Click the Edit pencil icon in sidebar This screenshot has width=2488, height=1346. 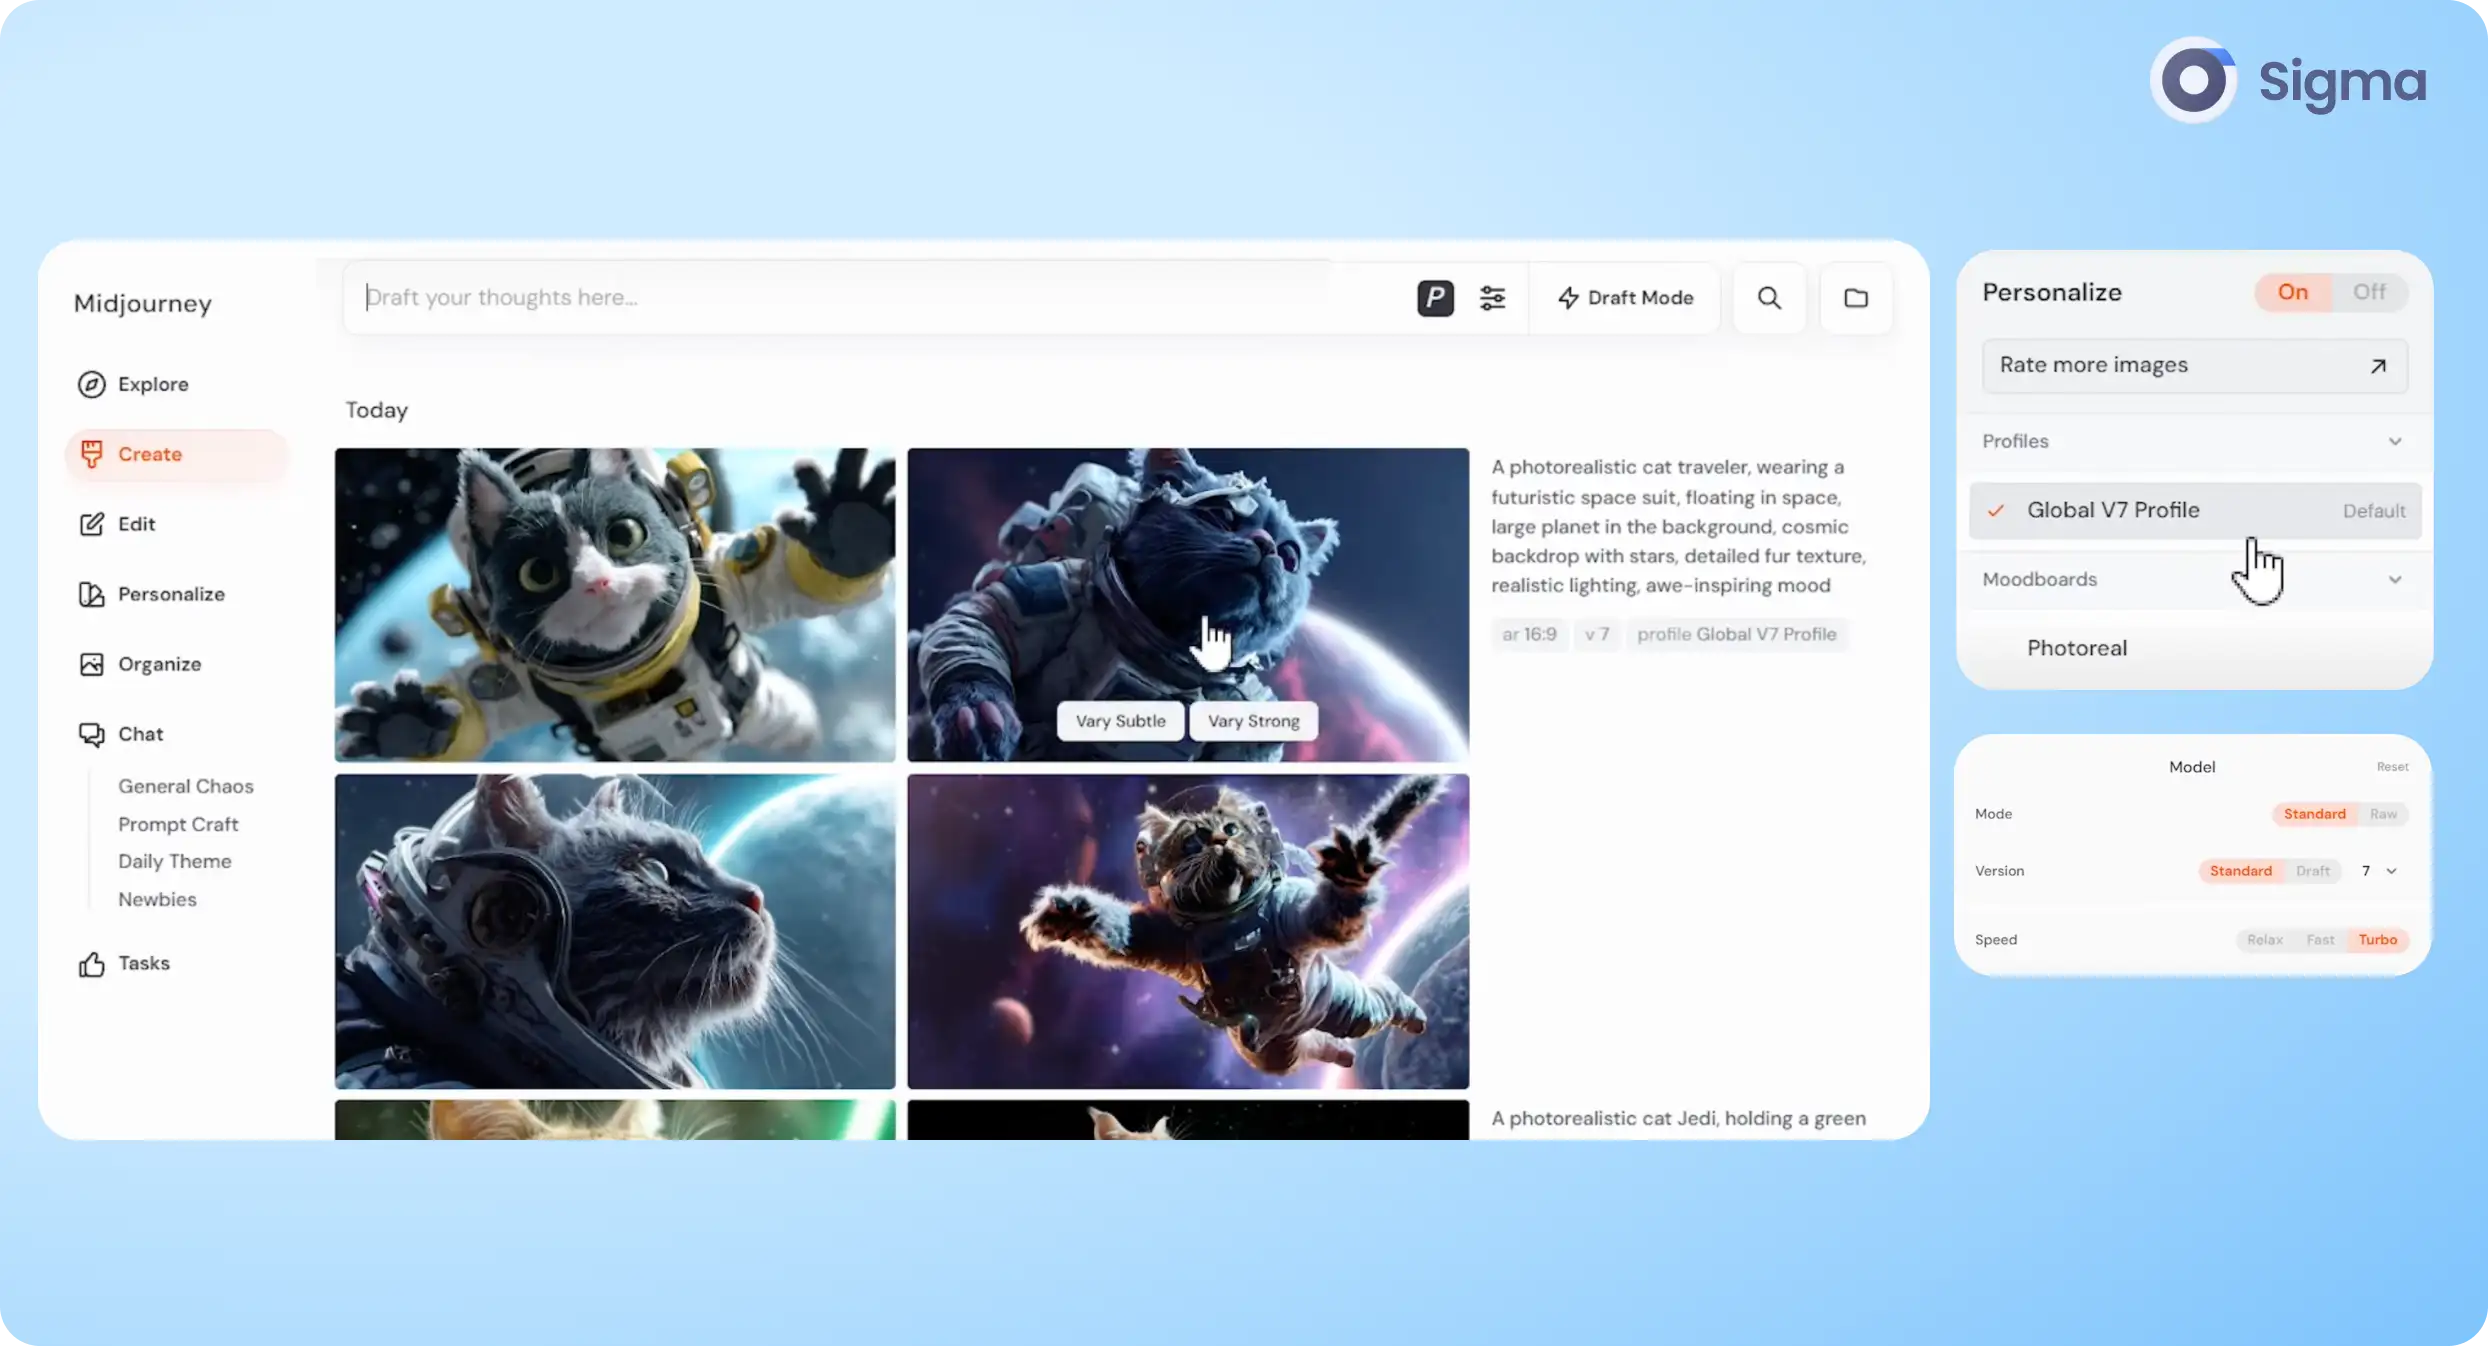point(91,524)
